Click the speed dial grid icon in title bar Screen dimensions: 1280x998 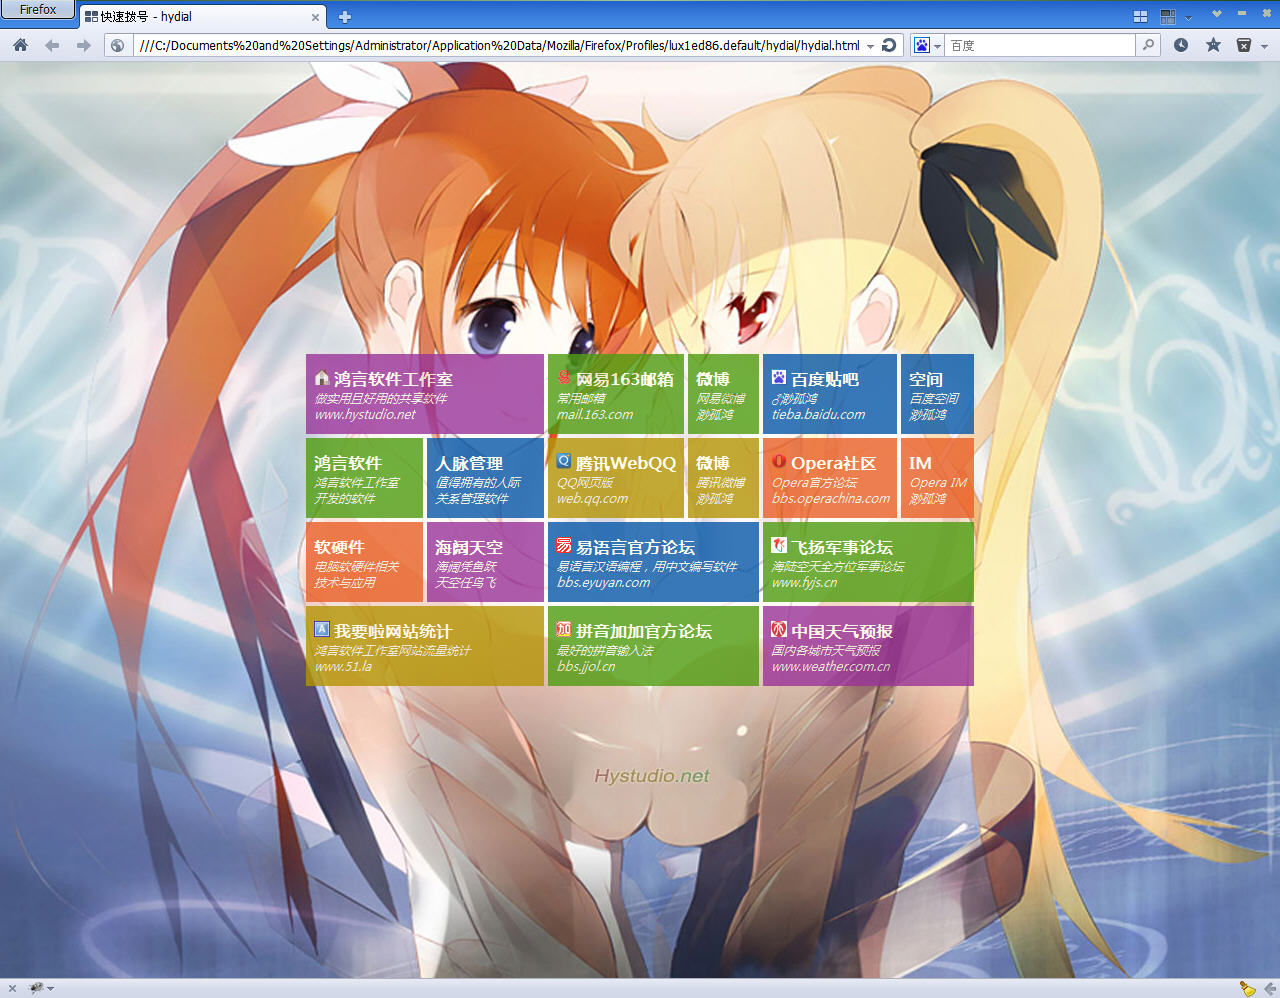[x=1140, y=16]
